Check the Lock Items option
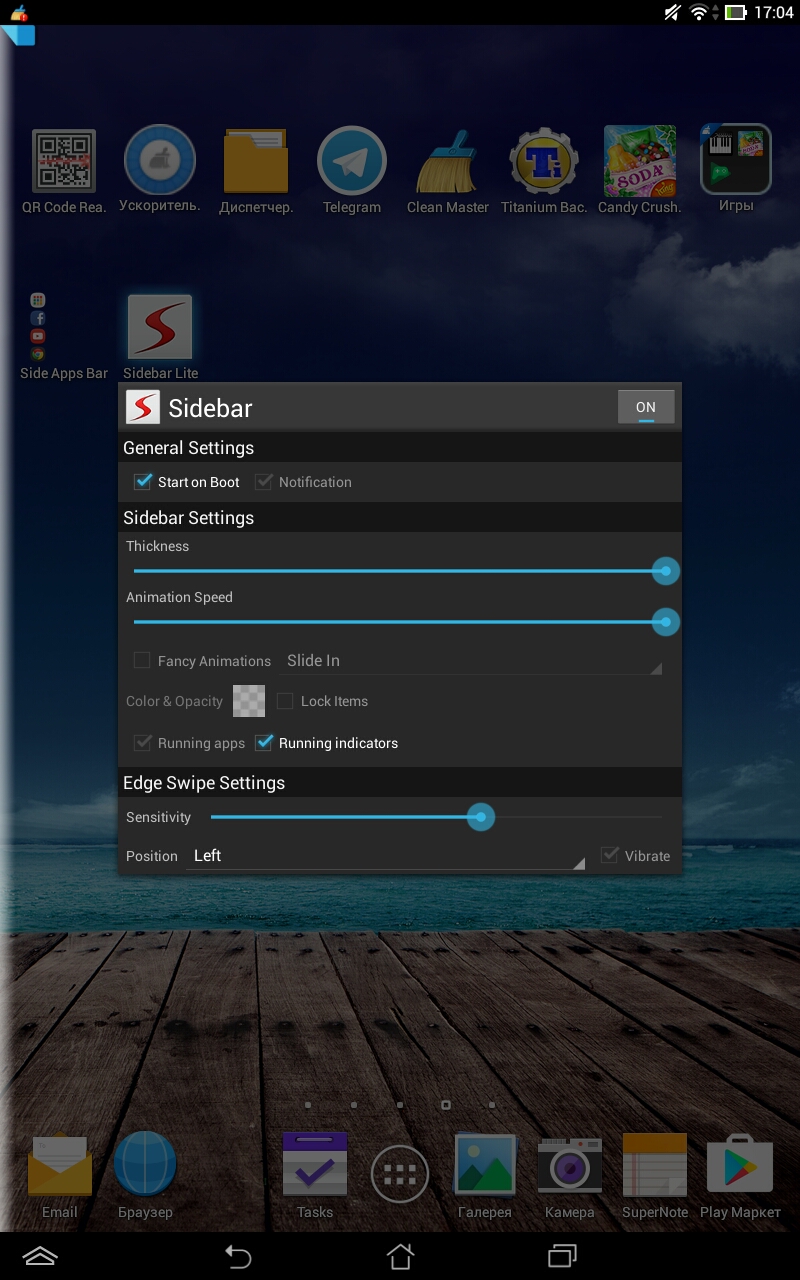Screen dimensions: 800x1280 point(285,701)
